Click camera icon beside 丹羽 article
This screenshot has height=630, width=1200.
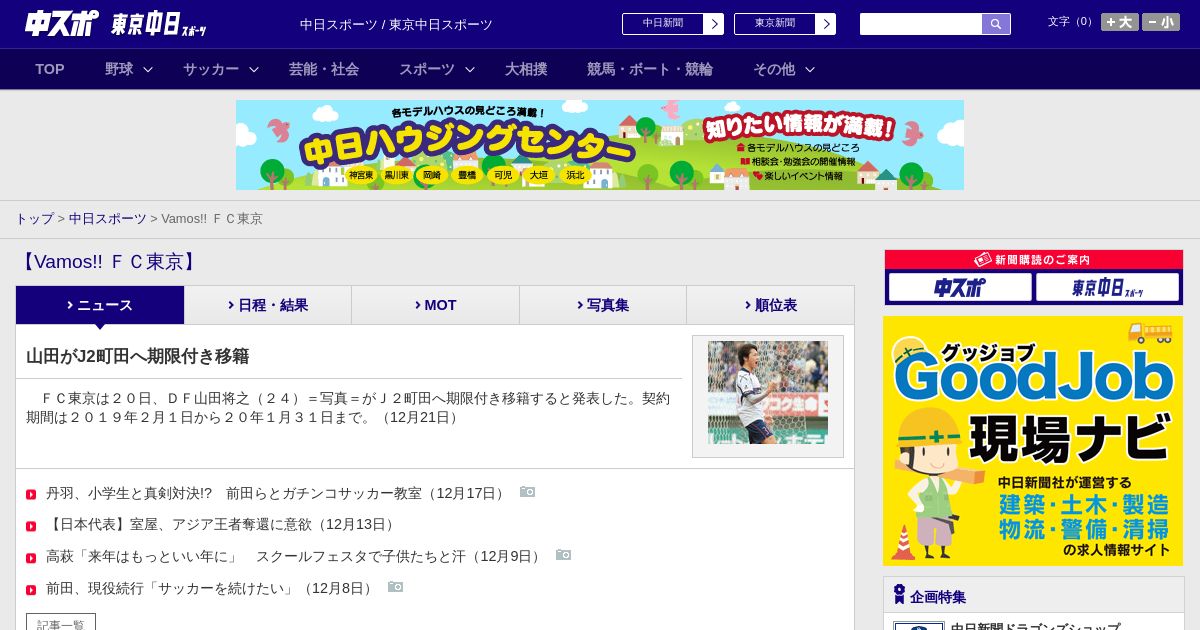click(x=527, y=492)
